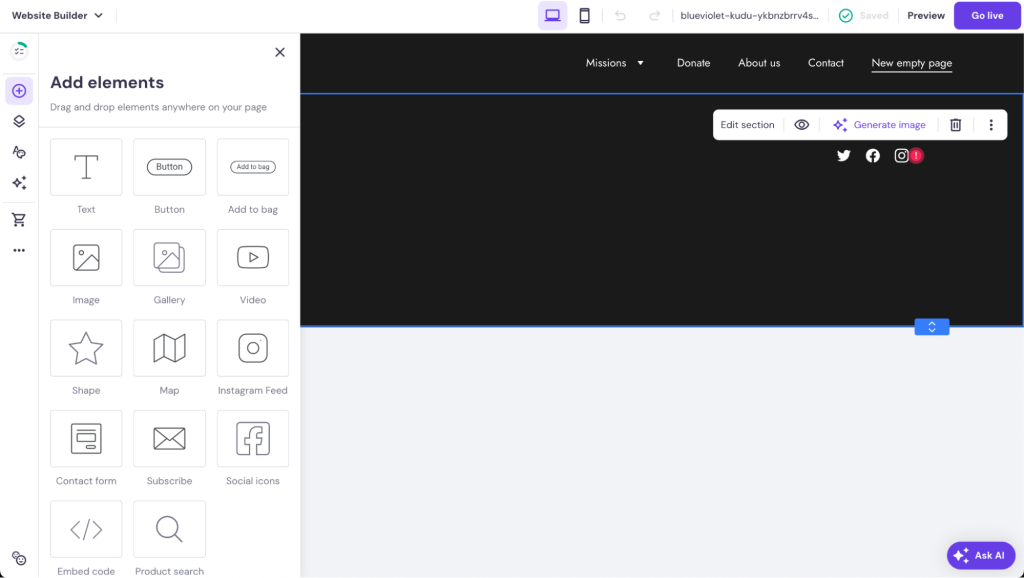Viewport: 1024px width, 578px height.
Task: Delete the section using the trash icon
Action: 955,124
